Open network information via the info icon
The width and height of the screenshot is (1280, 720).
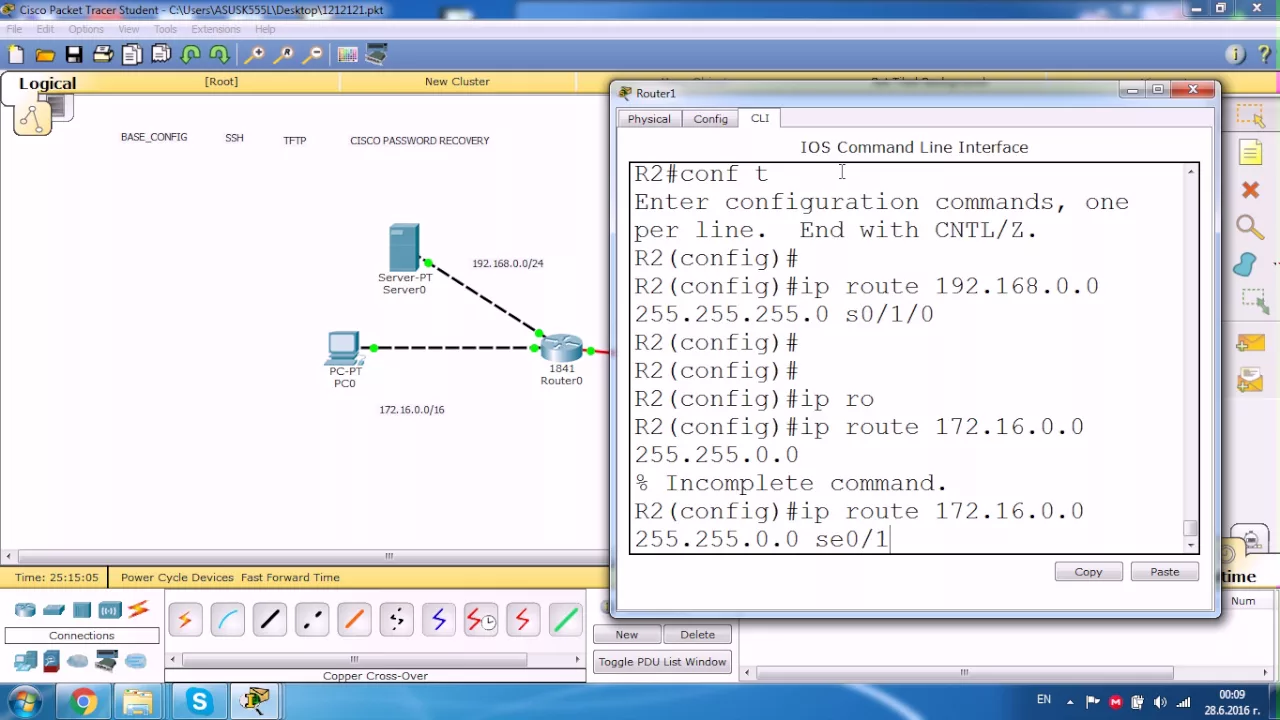click(x=1235, y=55)
